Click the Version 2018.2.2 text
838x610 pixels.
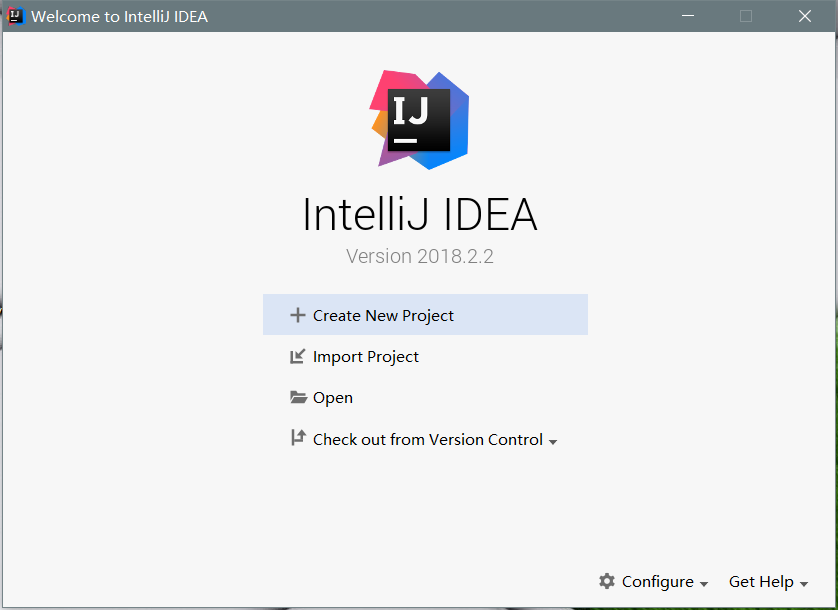tap(420, 256)
